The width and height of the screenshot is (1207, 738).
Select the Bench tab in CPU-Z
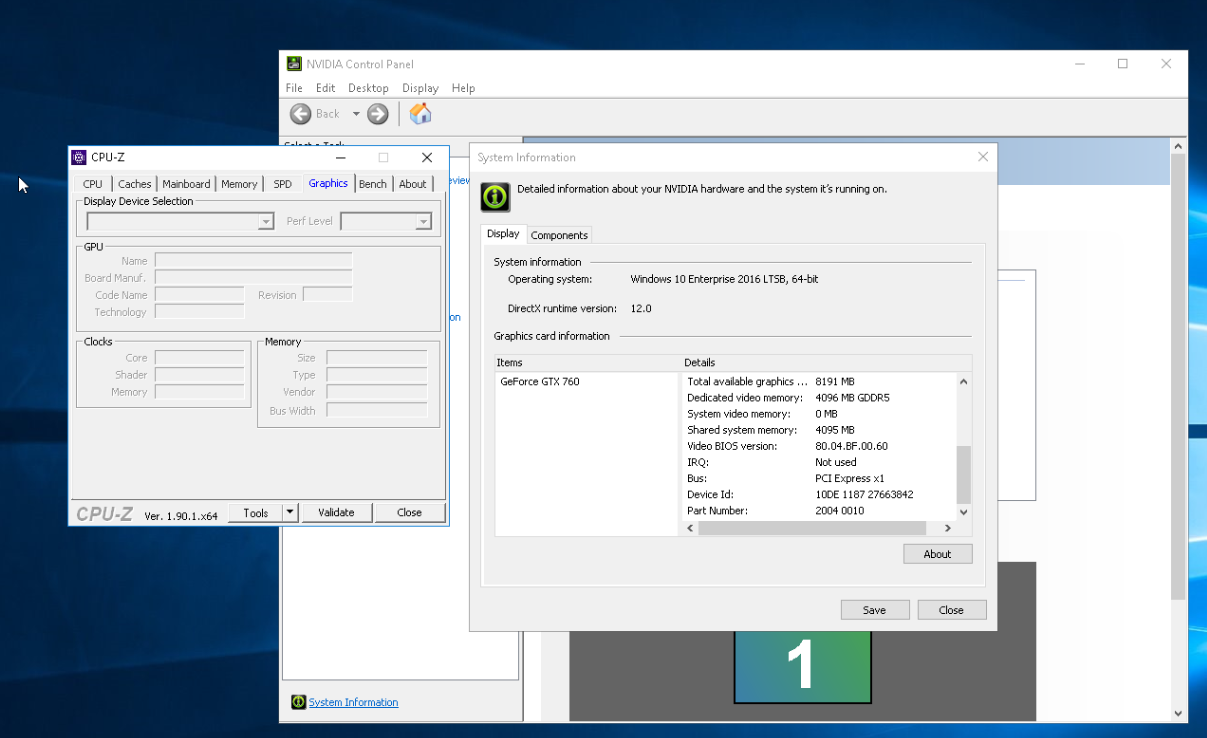(373, 184)
